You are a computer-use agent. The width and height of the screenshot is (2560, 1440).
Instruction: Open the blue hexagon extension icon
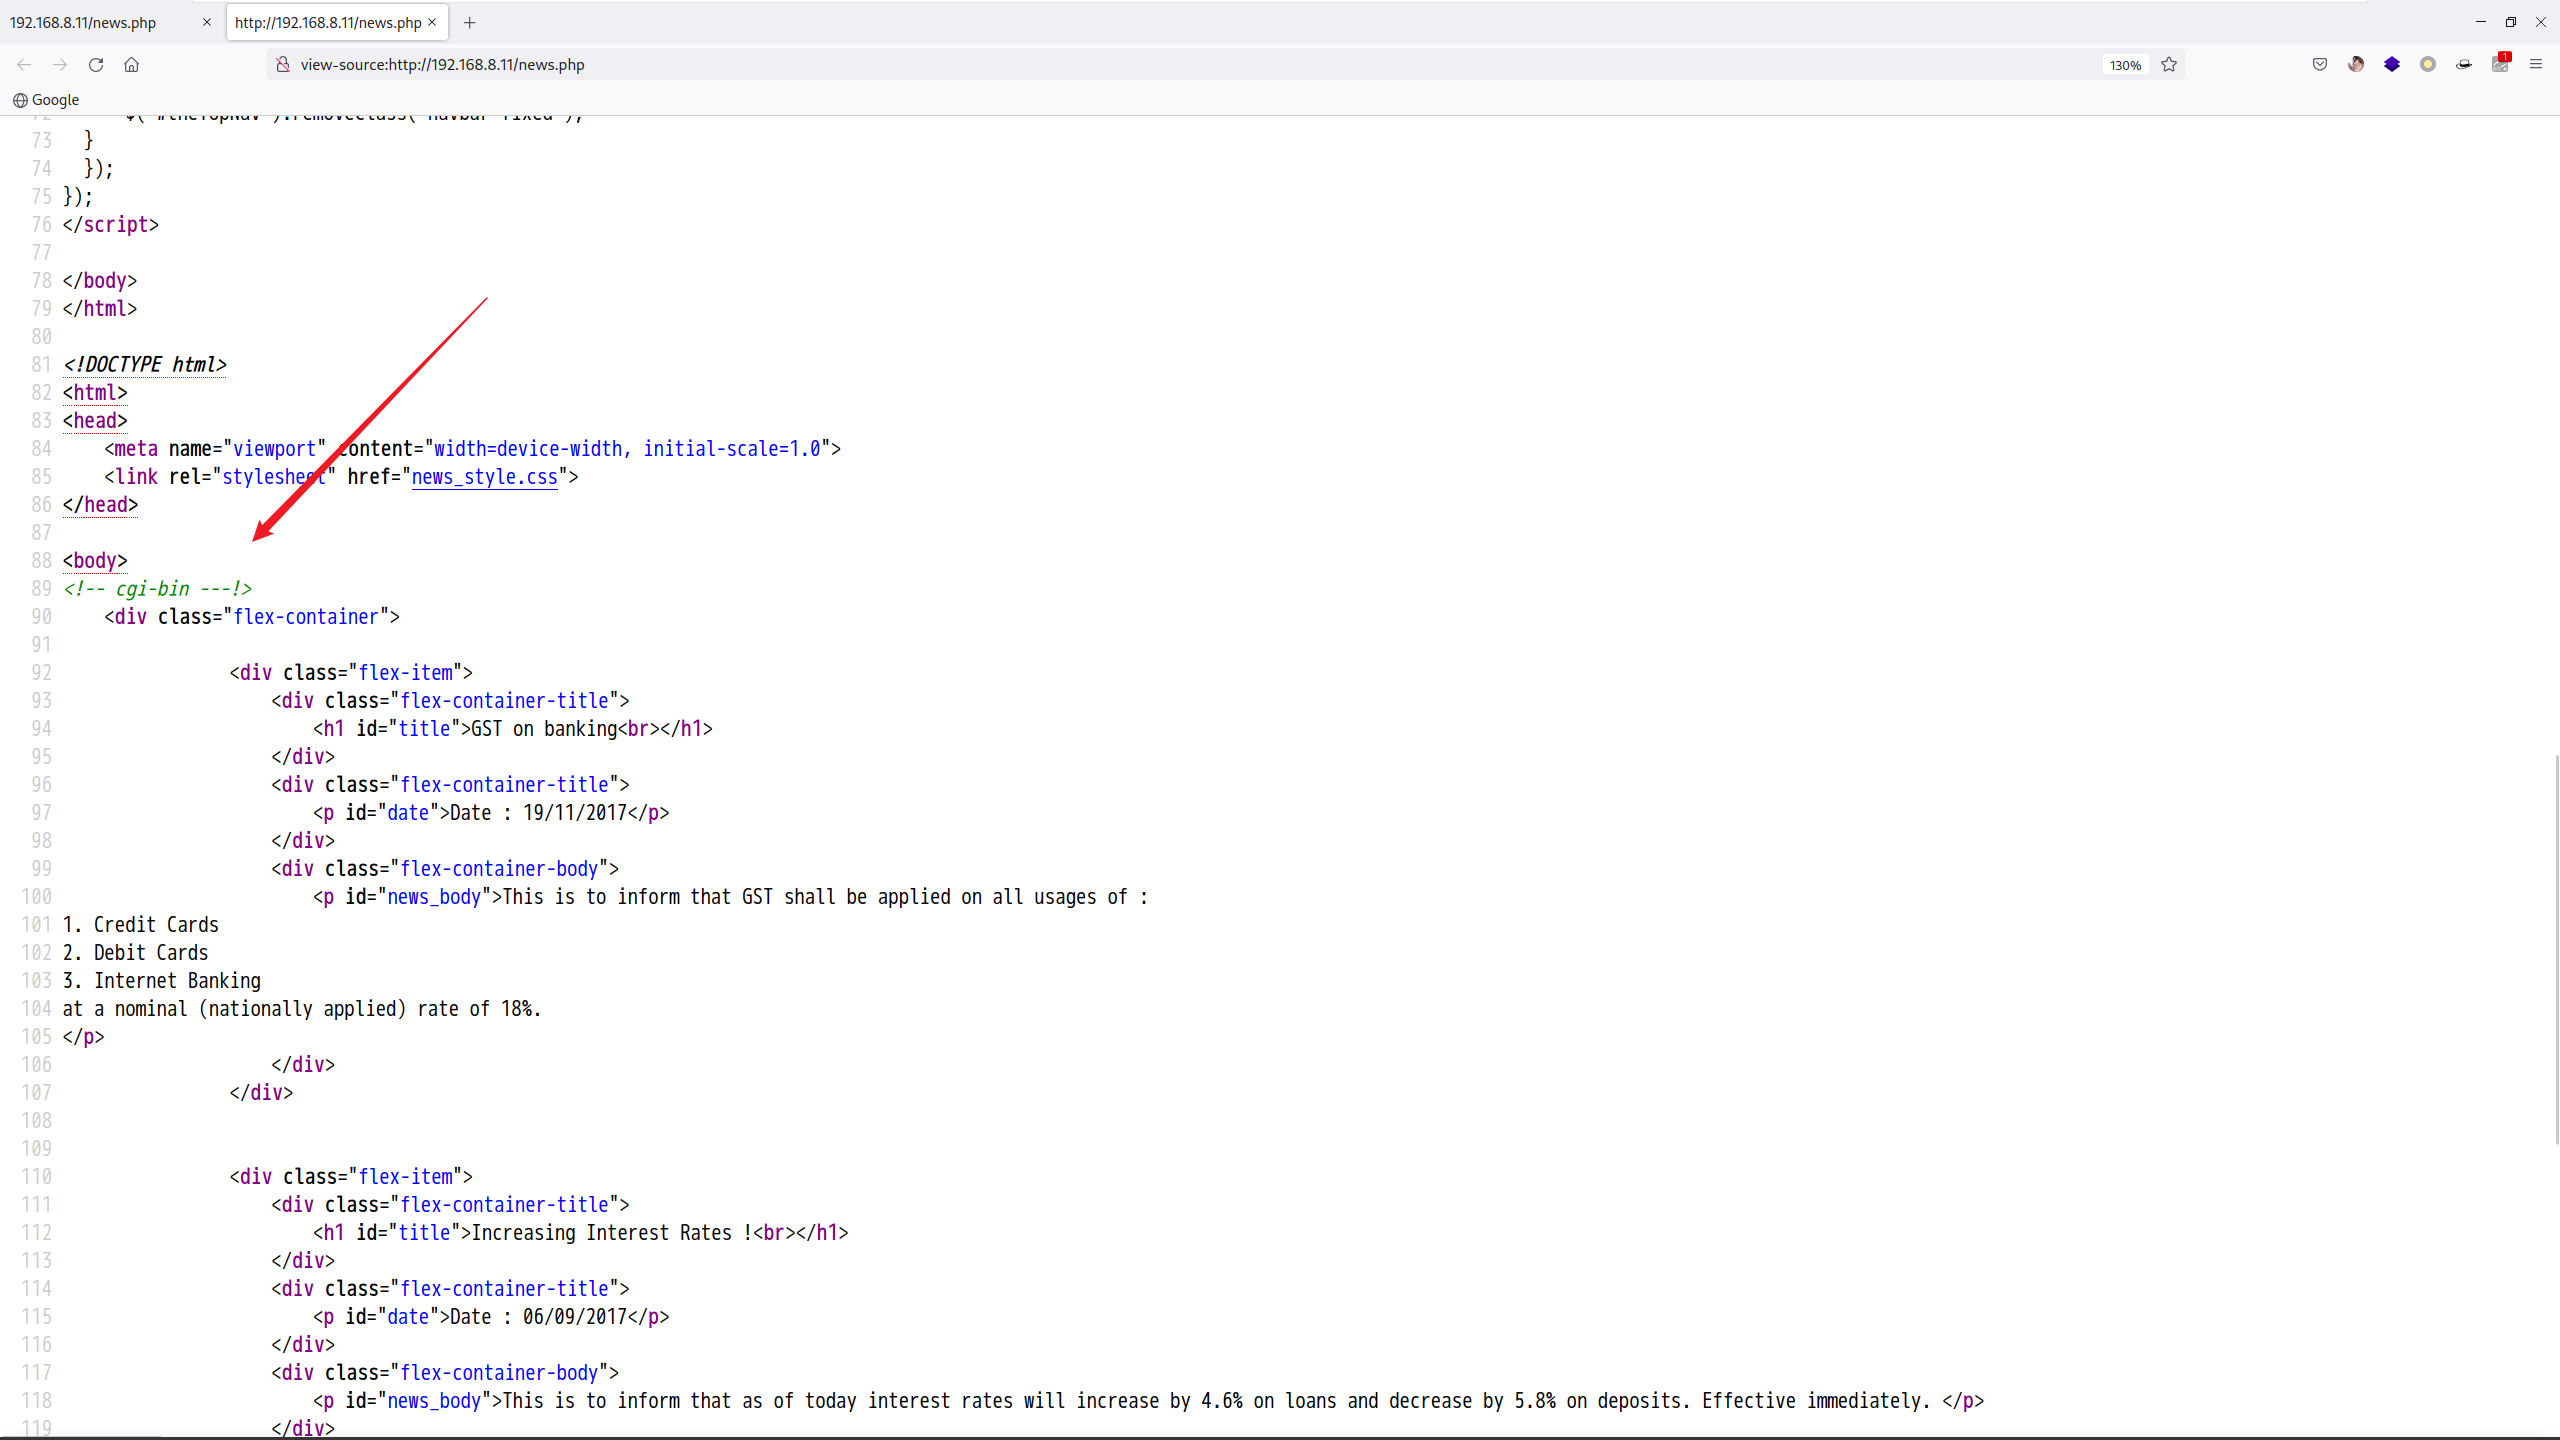click(2392, 64)
